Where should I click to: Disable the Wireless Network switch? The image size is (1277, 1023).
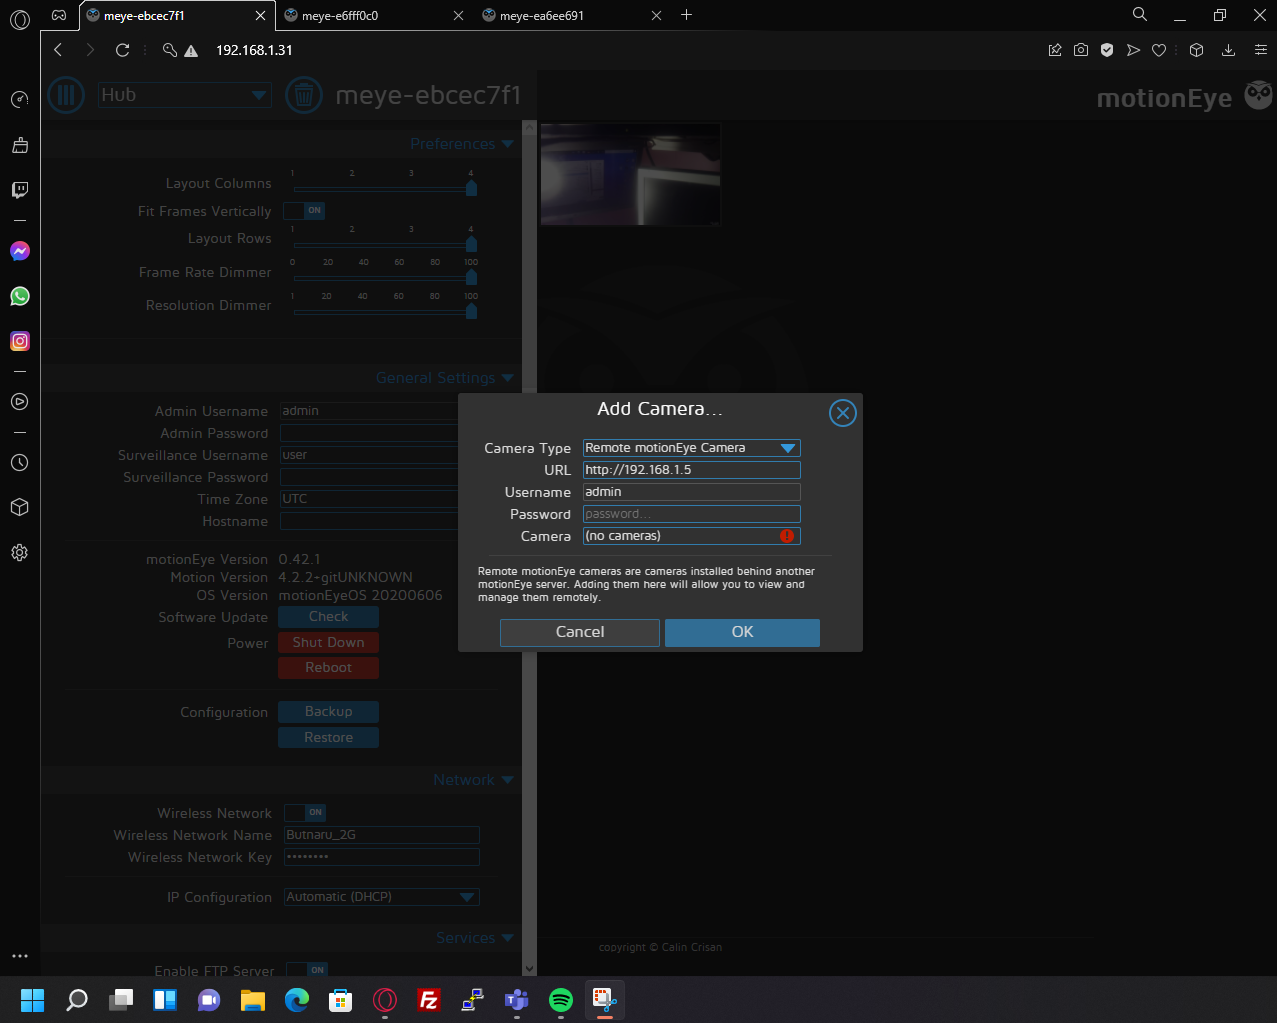[304, 812]
